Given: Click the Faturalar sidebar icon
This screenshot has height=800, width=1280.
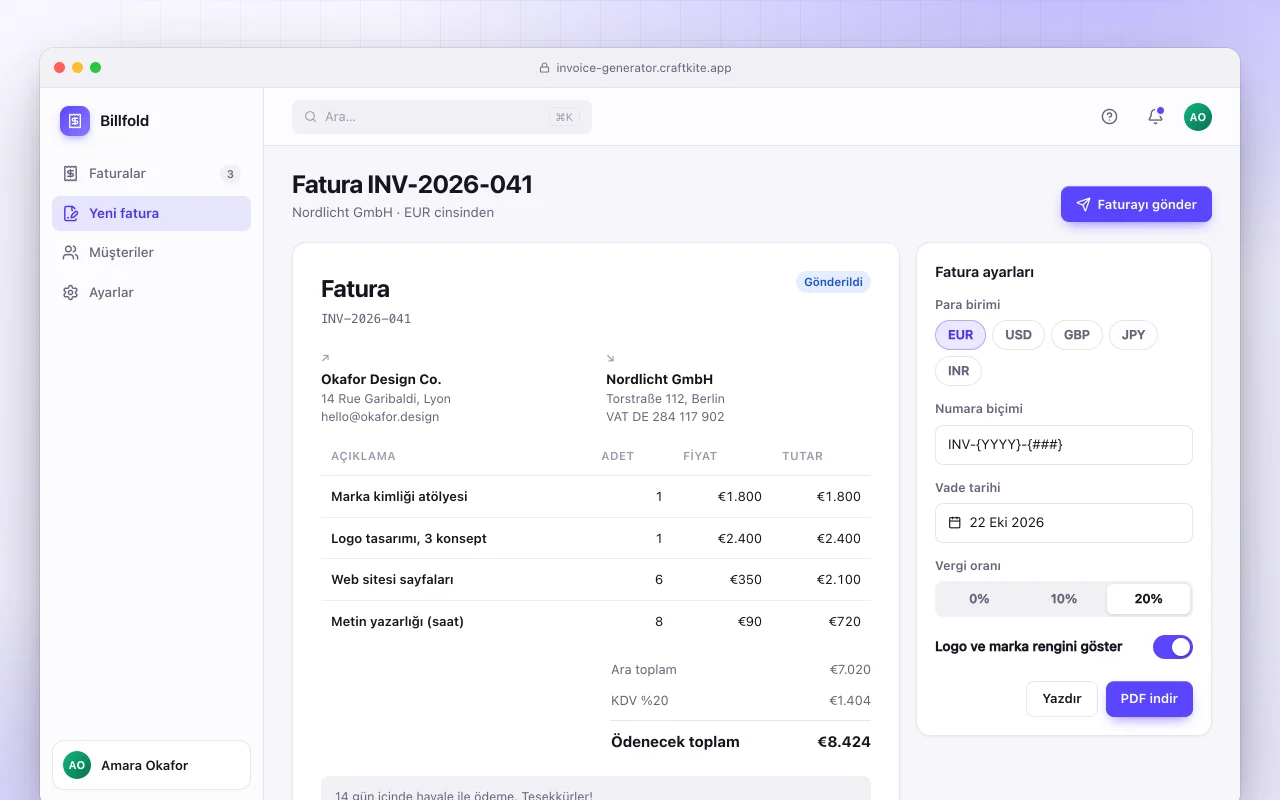Looking at the screenshot, I should 70,174.
